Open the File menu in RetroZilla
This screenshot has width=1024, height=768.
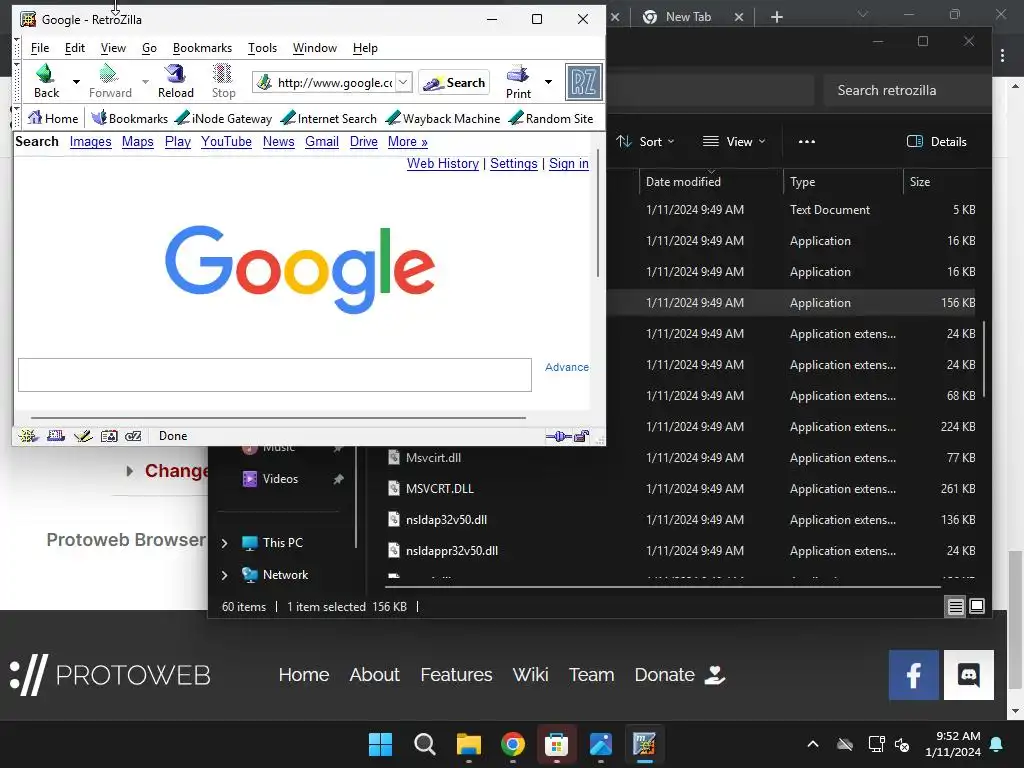tap(40, 48)
